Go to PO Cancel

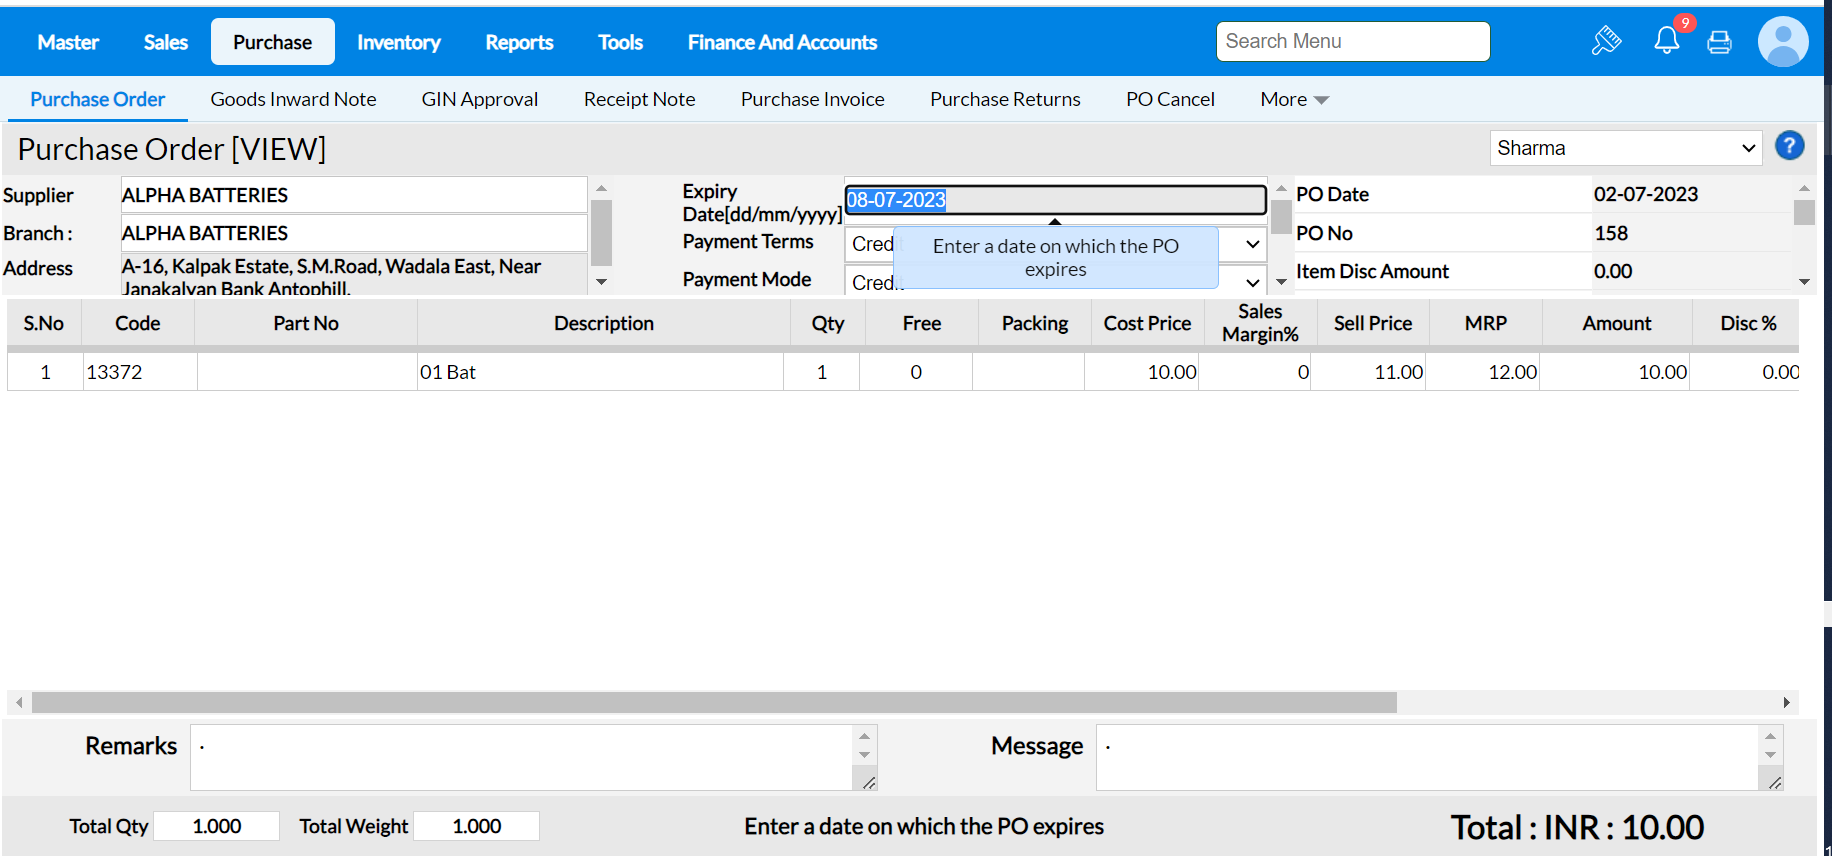tap(1169, 100)
